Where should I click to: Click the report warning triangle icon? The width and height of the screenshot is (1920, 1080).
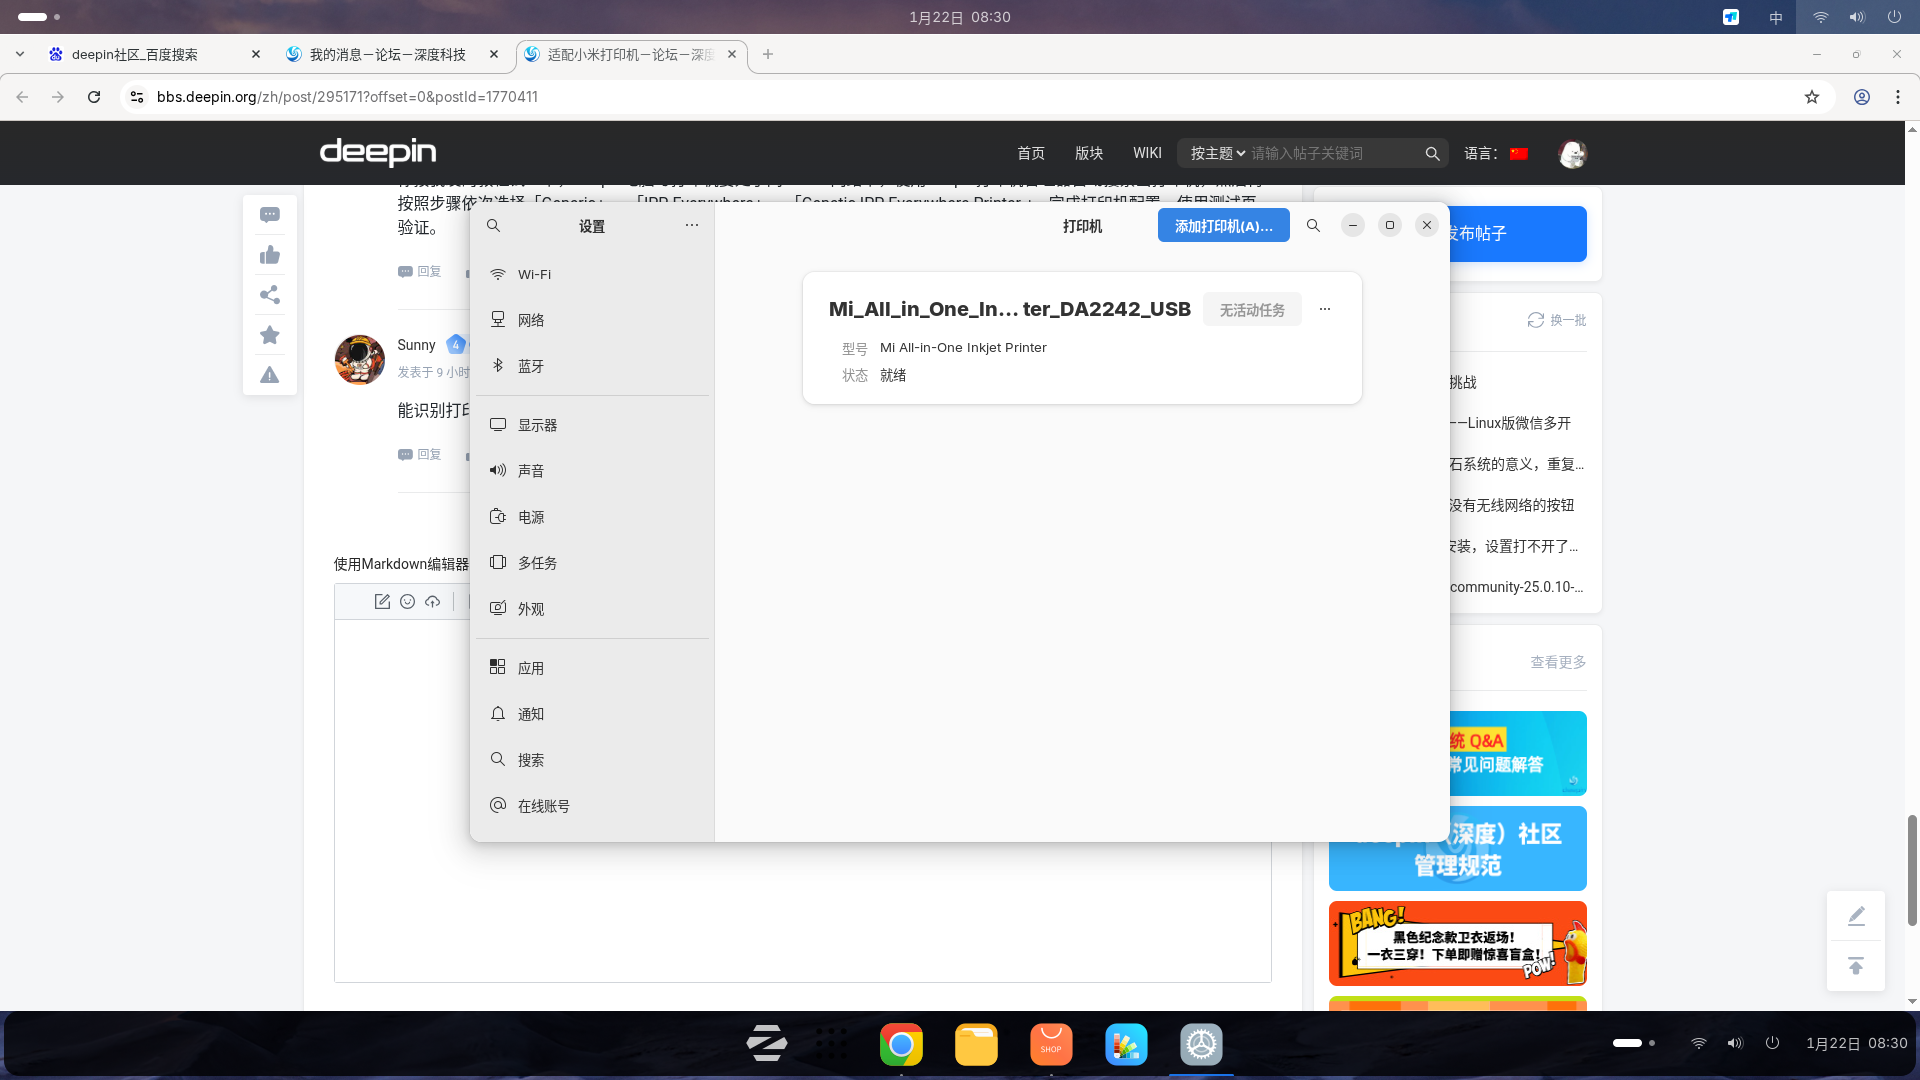(x=270, y=375)
